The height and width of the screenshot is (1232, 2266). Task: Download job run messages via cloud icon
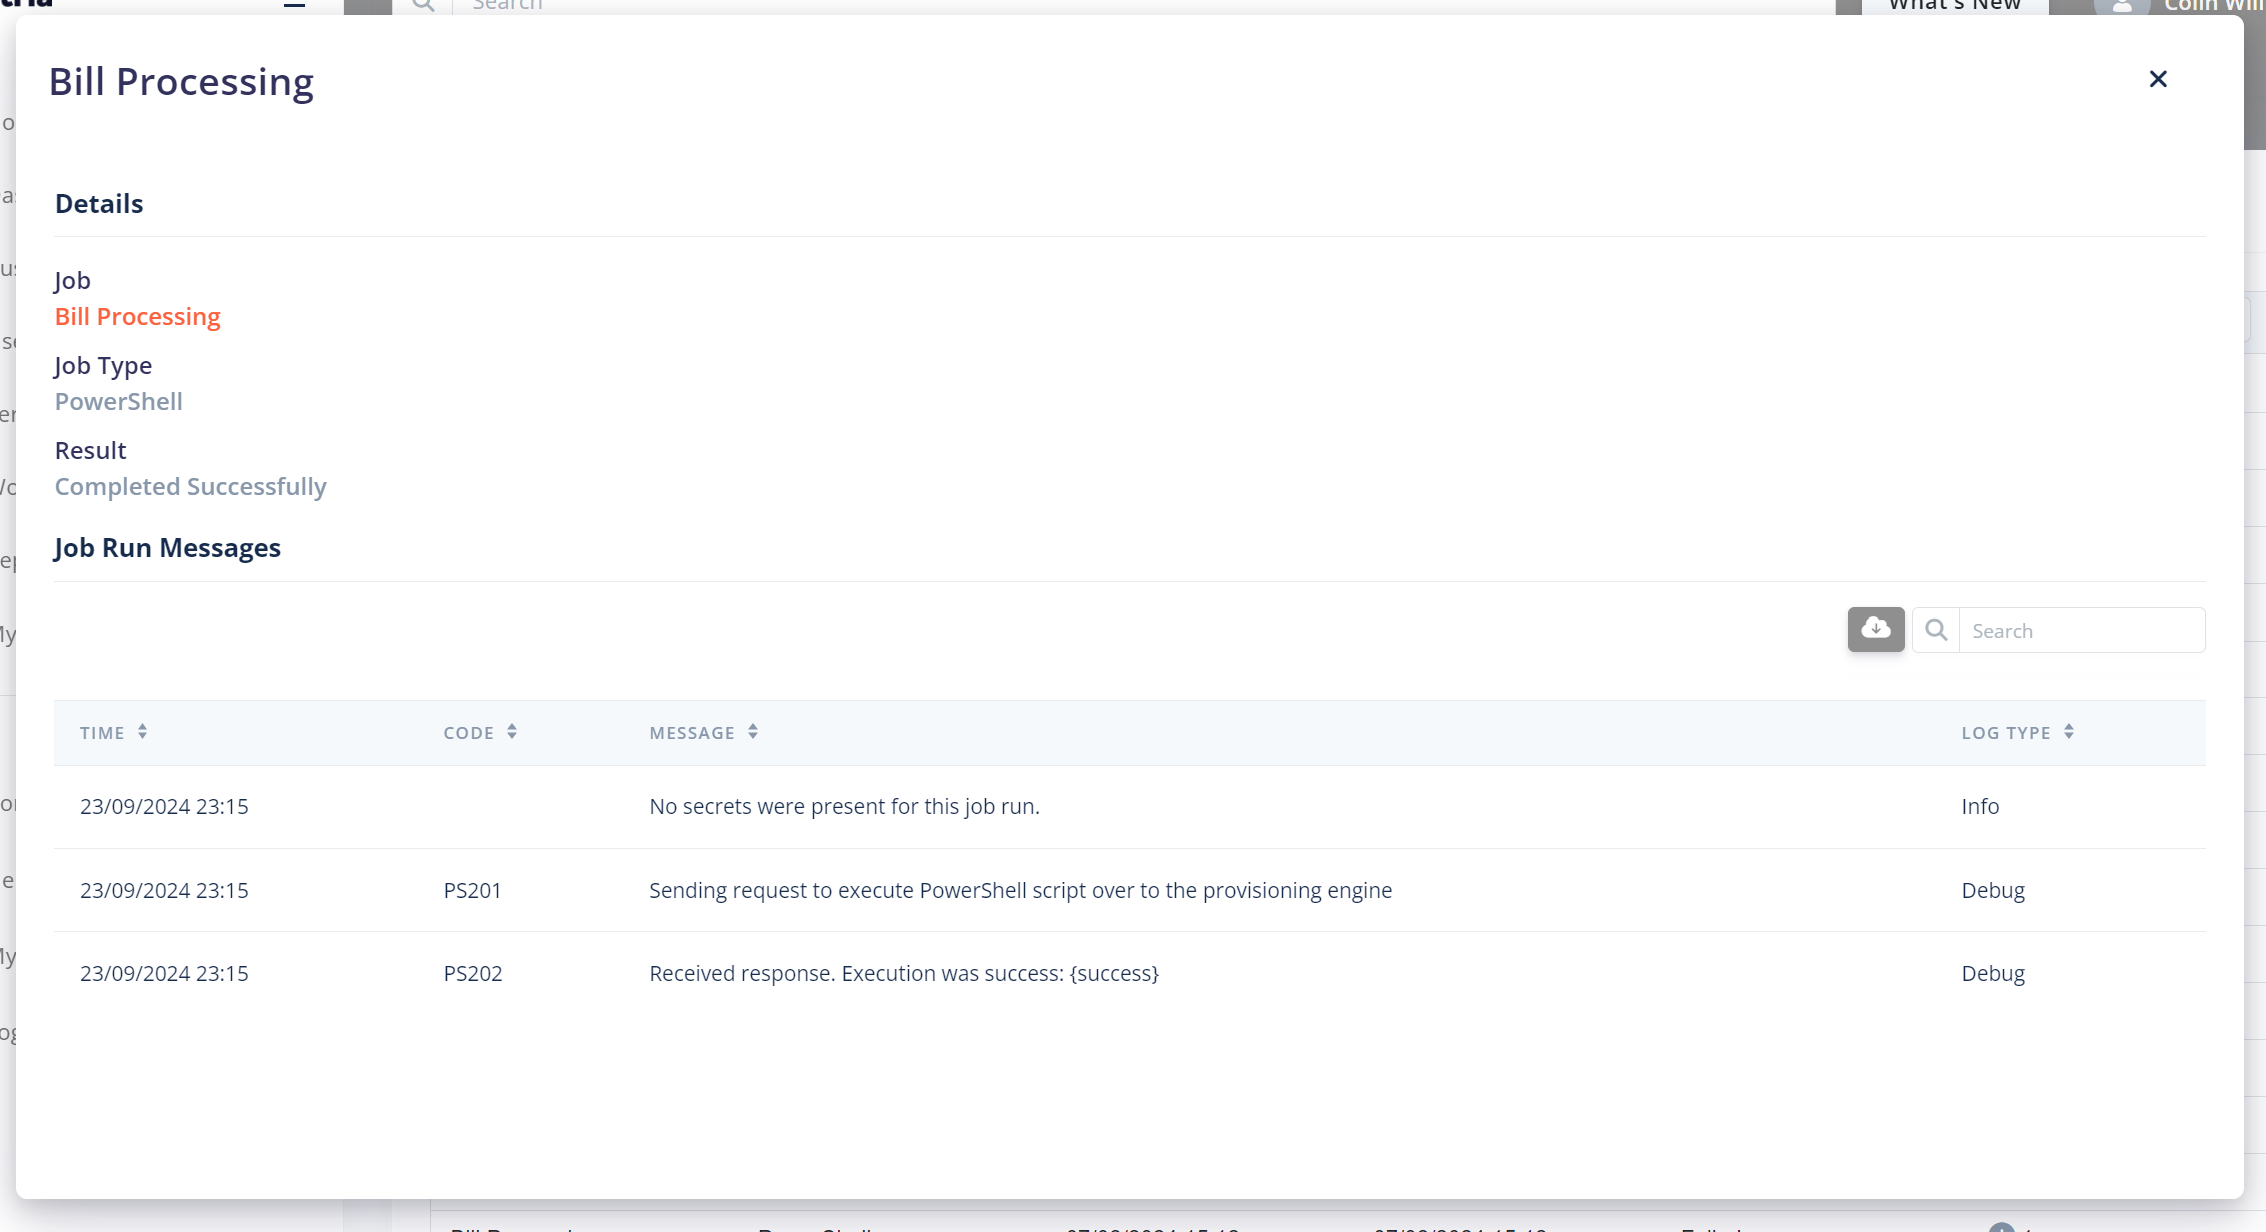[x=1875, y=629]
